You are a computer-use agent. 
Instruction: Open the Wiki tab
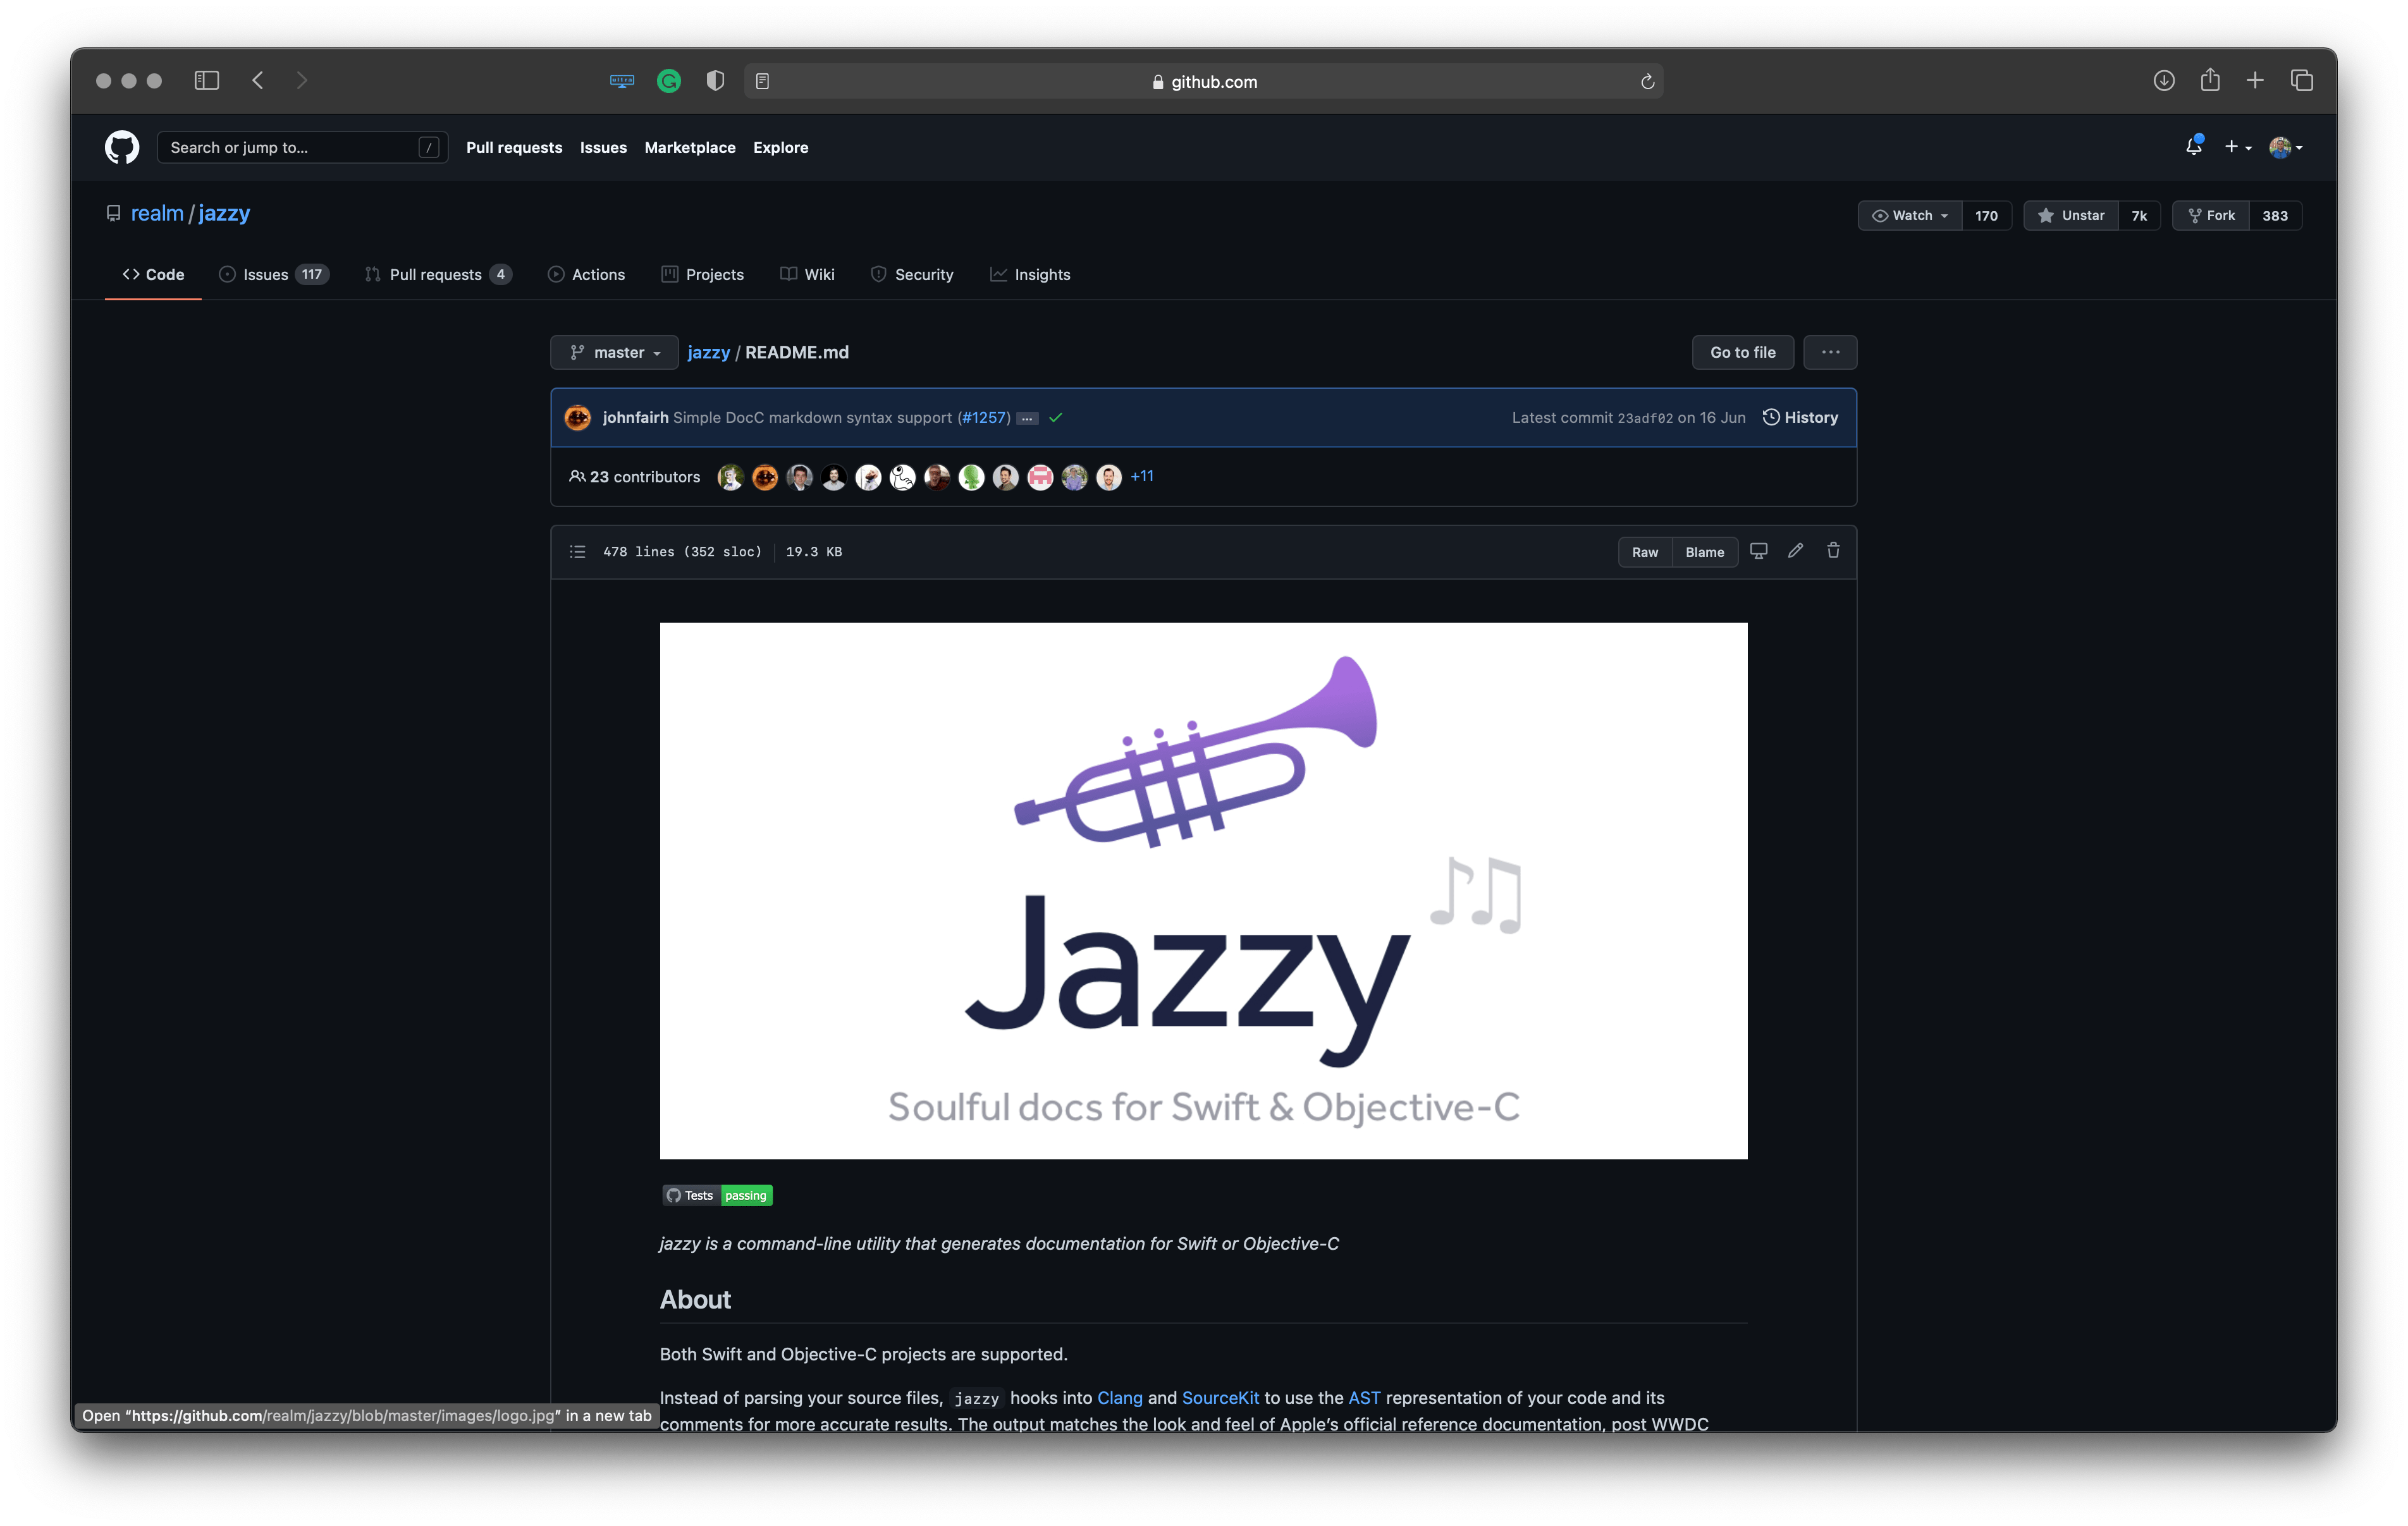(x=807, y=274)
